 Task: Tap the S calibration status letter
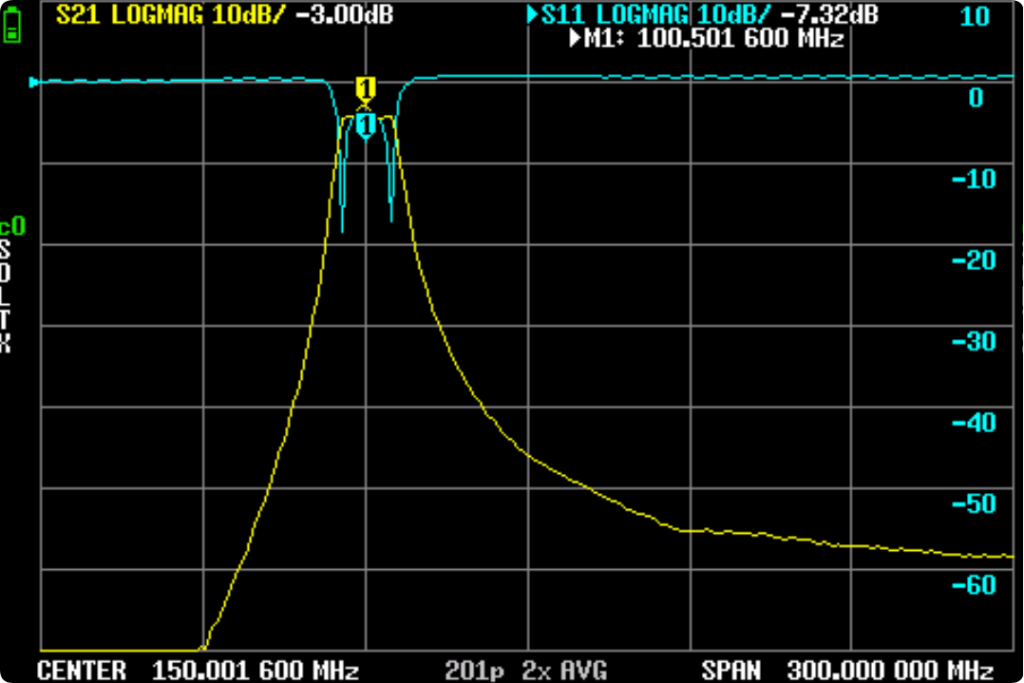(x=6, y=250)
